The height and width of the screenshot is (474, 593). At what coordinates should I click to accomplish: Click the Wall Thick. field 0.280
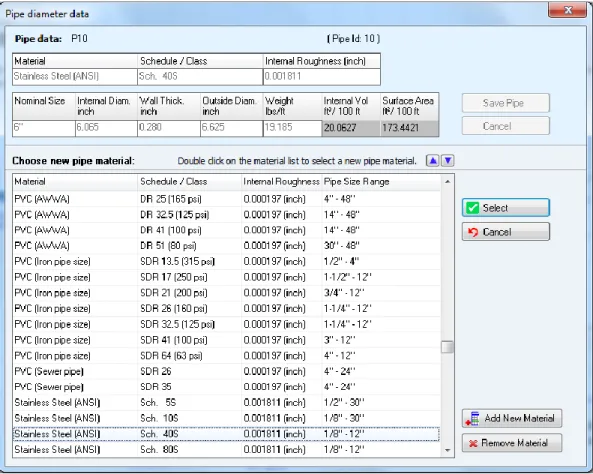pyautogui.click(x=169, y=128)
